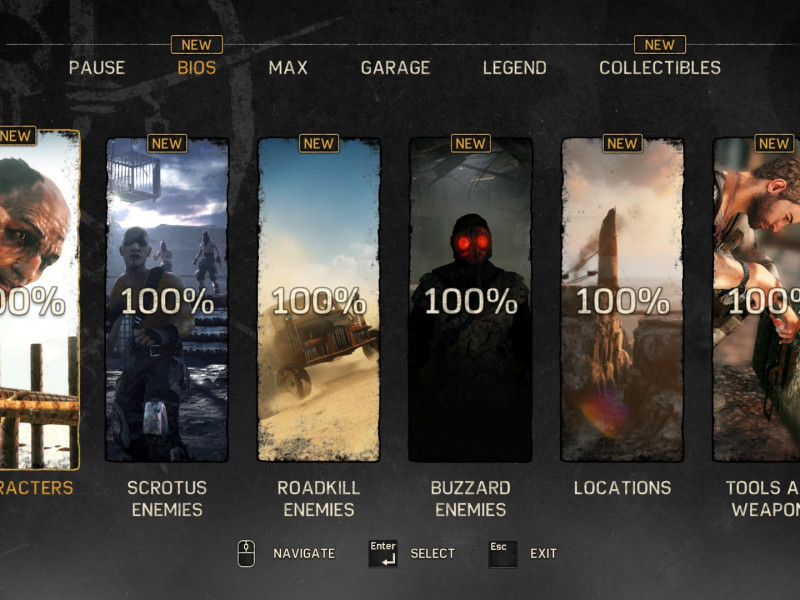Click the EXIT label
The width and height of the screenshot is (800, 600).
point(543,554)
